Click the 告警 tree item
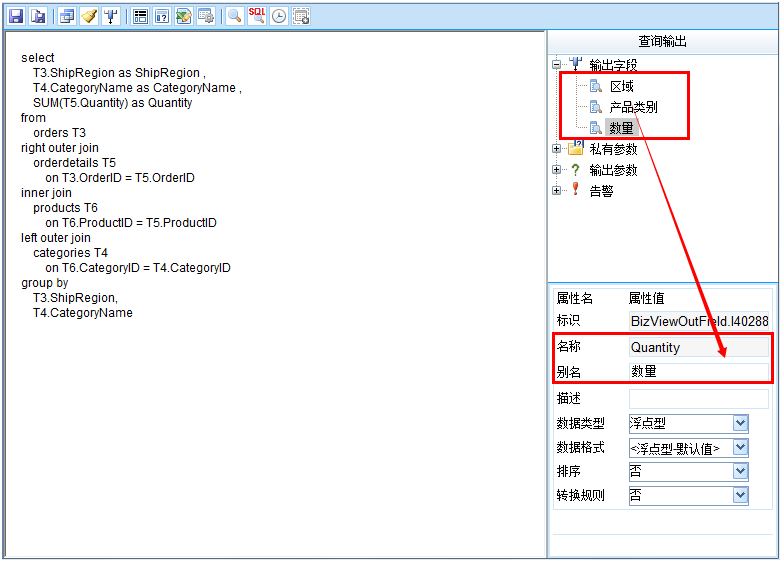Screen dimensions: 782x562 [x=601, y=191]
